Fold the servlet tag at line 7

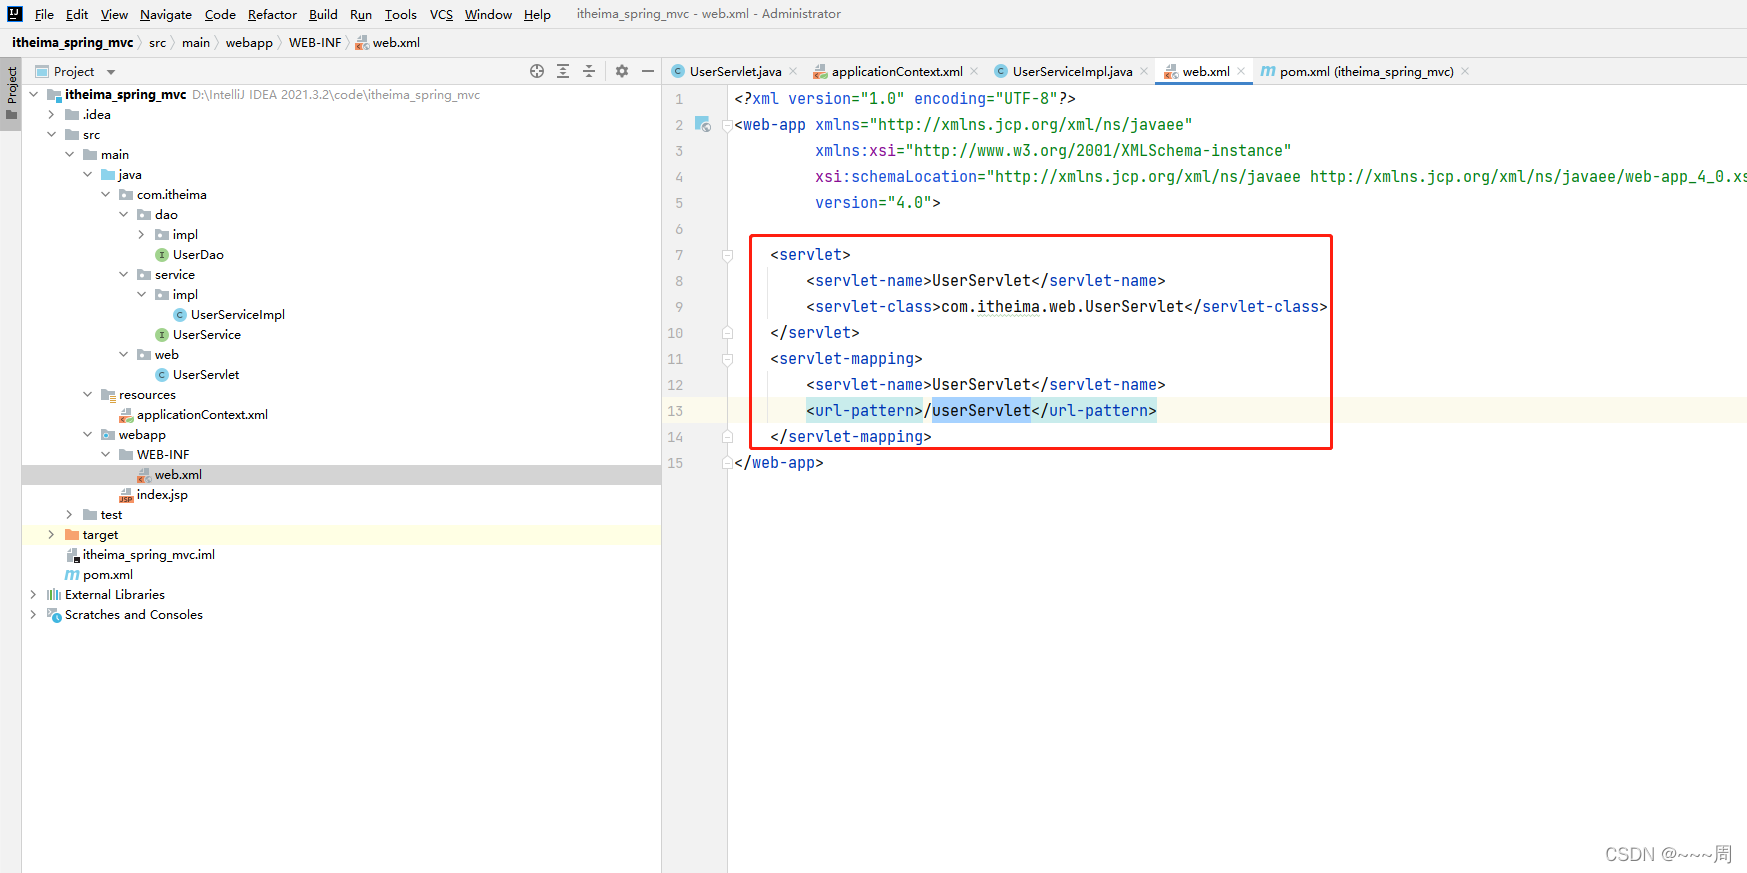point(728,255)
